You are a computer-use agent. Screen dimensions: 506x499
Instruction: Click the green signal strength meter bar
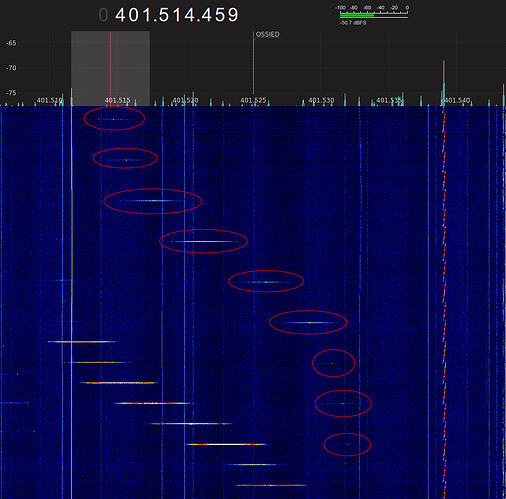point(357,15)
